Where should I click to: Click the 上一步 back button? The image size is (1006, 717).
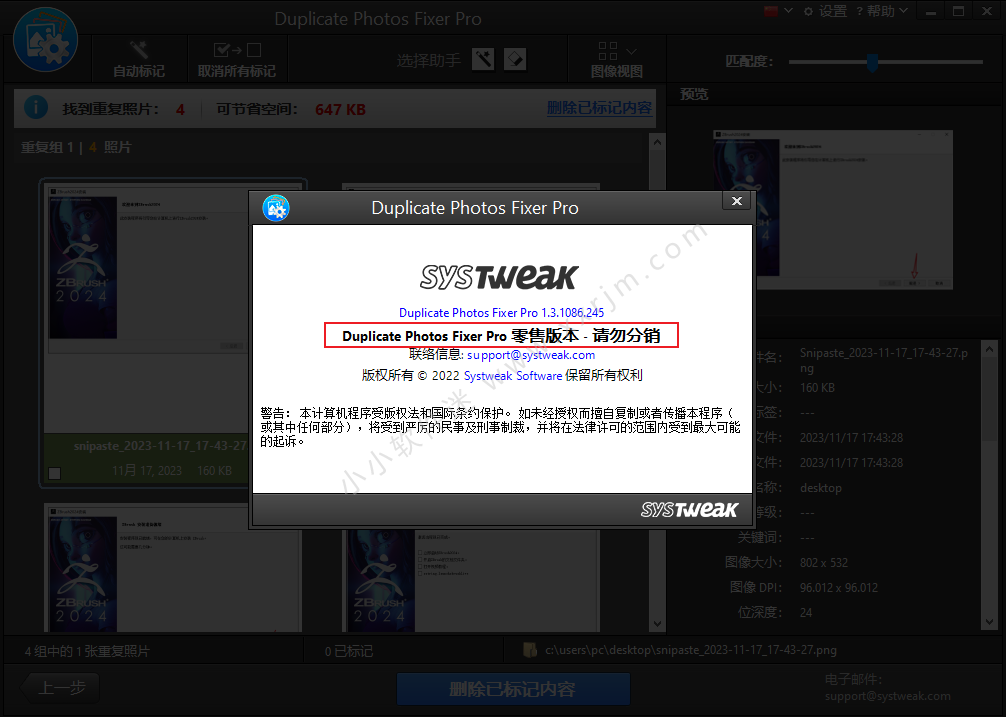(60, 688)
